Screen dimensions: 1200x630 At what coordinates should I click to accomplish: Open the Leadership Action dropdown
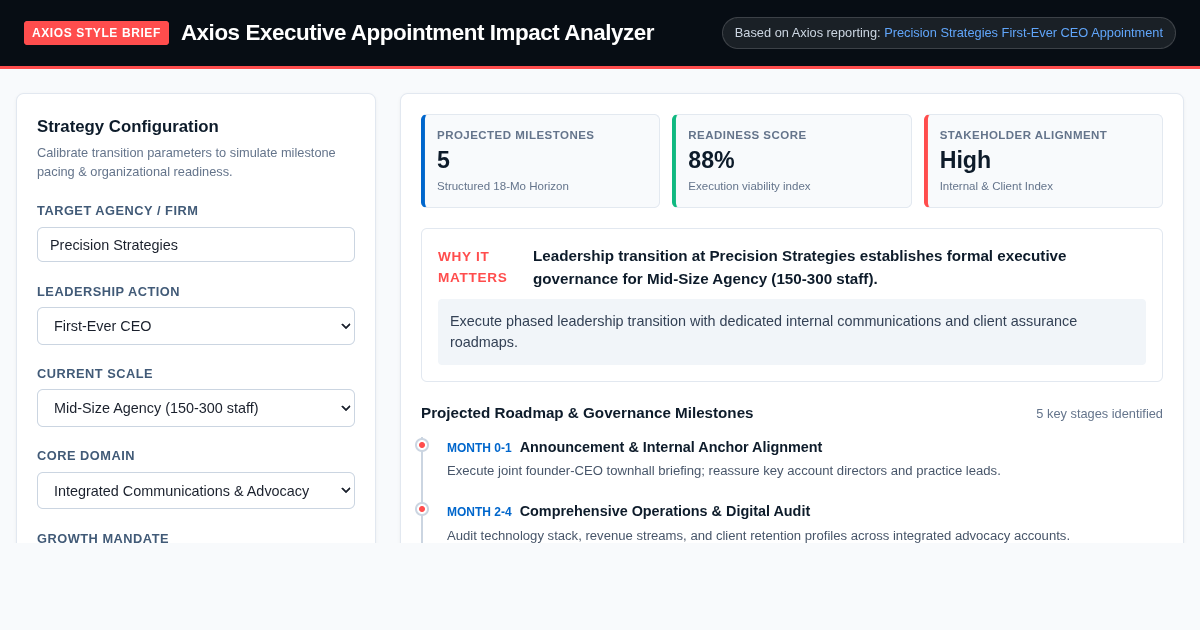click(196, 326)
